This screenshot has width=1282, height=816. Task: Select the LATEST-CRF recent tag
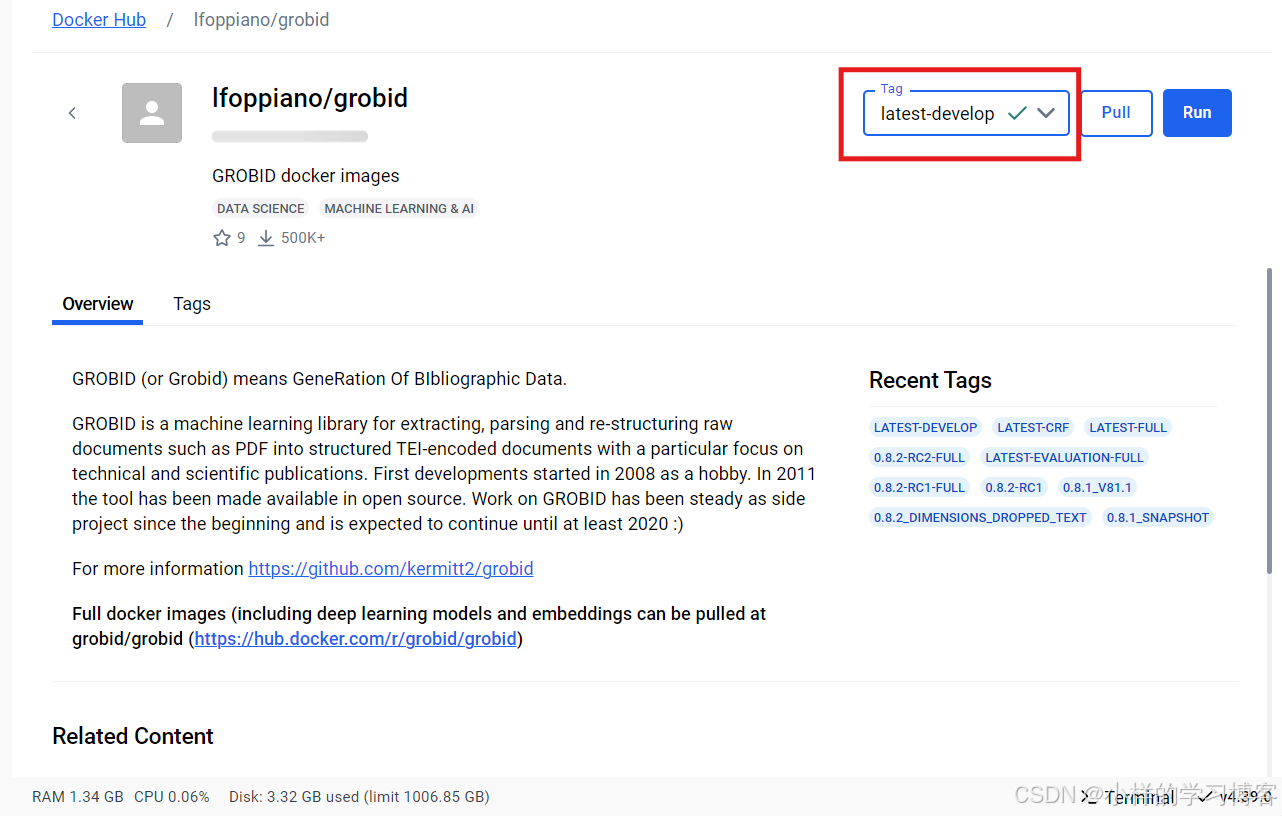1033,427
